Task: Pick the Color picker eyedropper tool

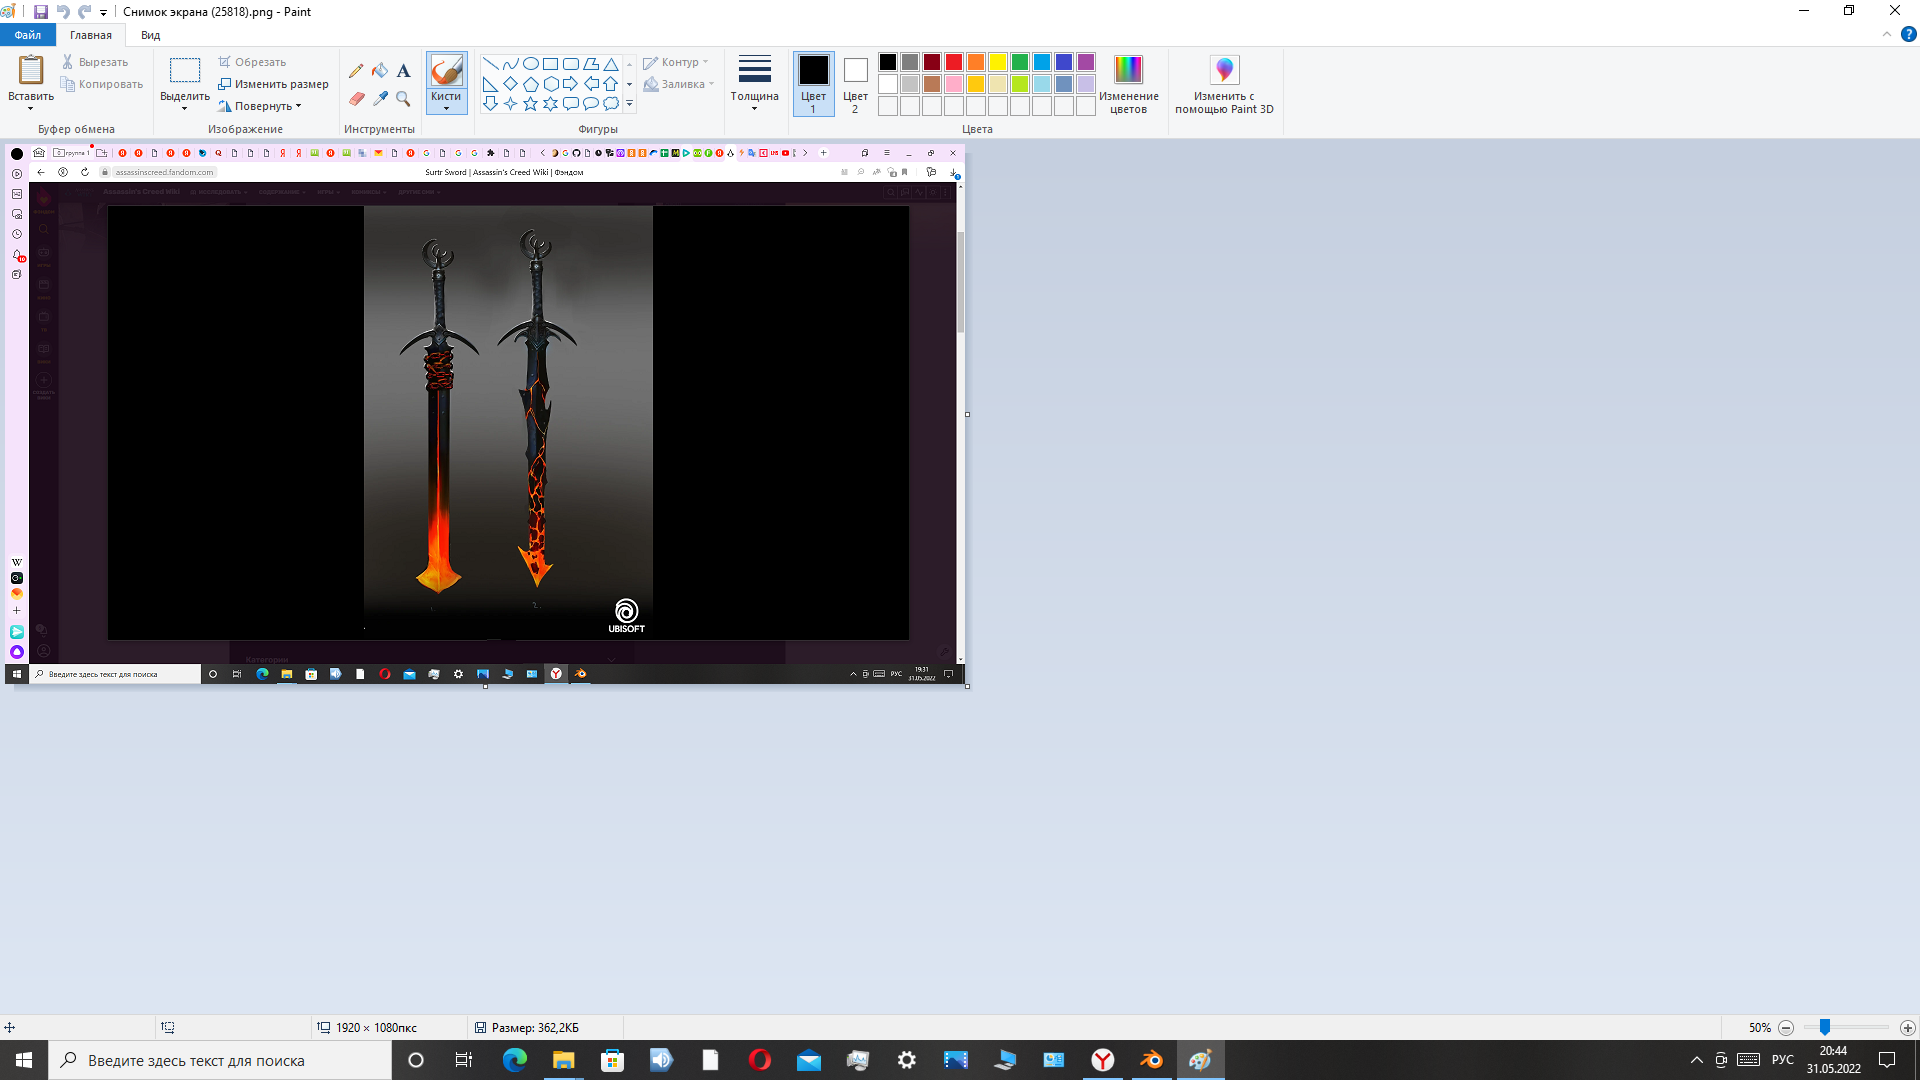Action: point(380,98)
